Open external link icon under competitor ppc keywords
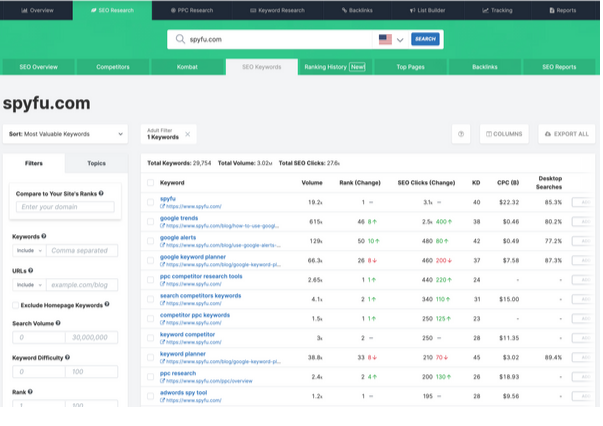The width and height of the screenshot is (603, 426). (162, 323)
